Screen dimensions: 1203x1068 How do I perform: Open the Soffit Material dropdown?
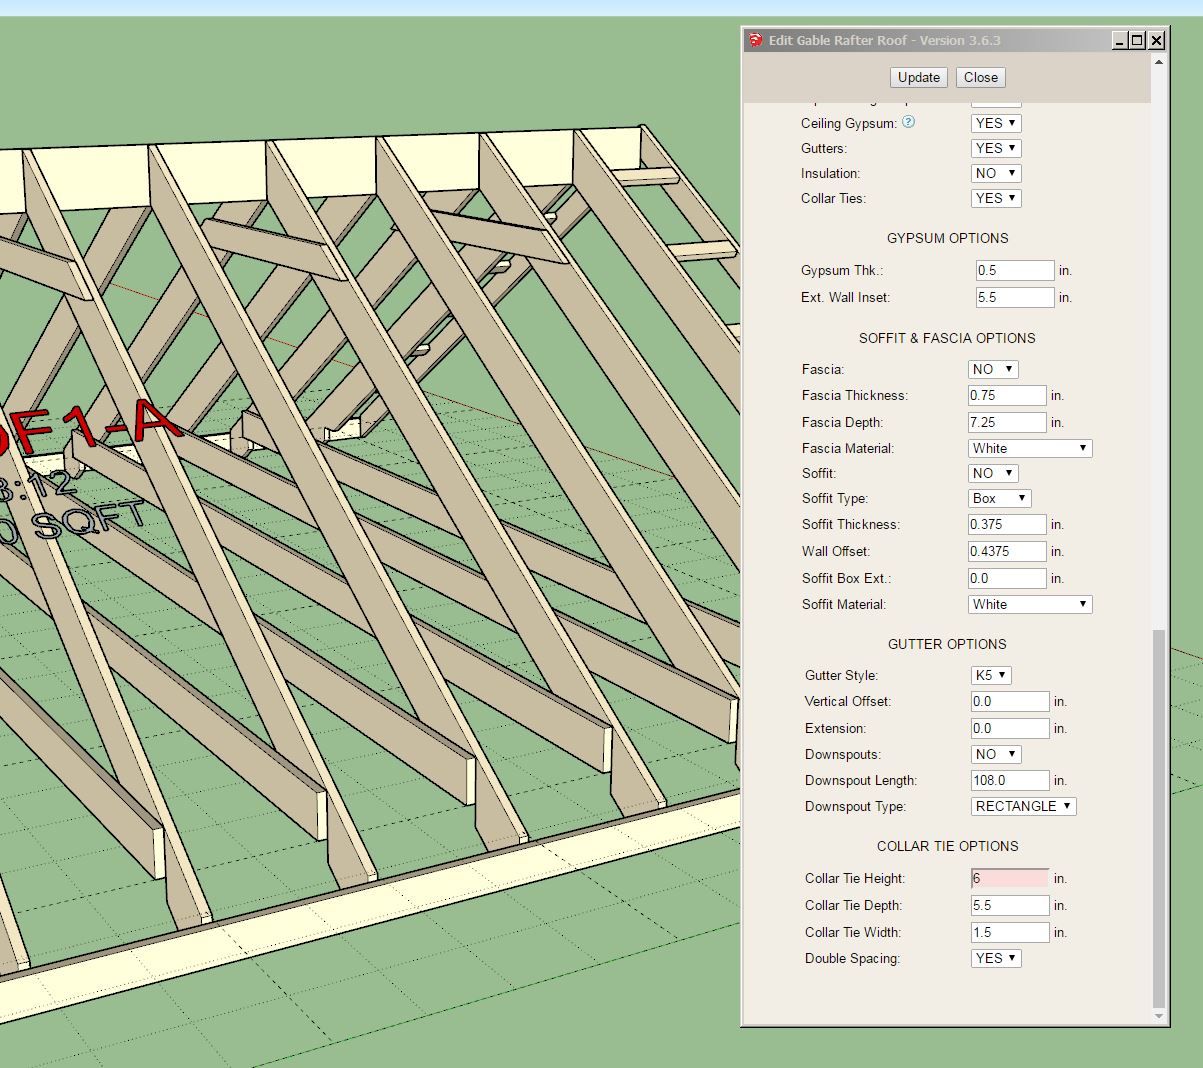(1029, 604)
